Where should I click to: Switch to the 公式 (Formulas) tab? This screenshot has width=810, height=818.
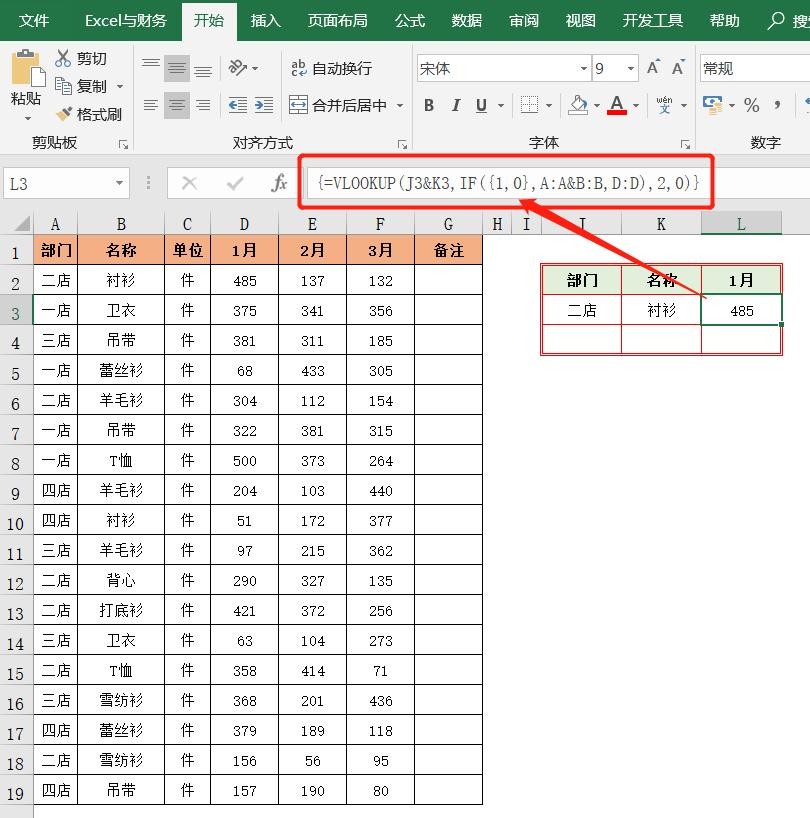pos(410,20)
